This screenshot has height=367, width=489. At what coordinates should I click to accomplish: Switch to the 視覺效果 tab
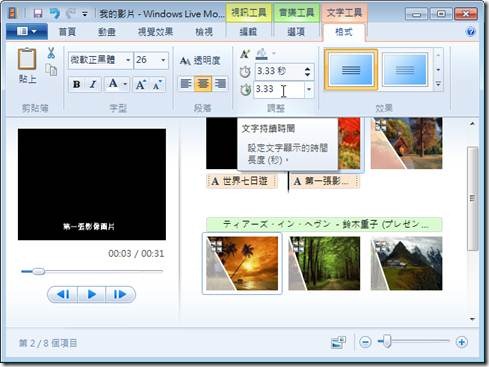[x=155, y=32]
